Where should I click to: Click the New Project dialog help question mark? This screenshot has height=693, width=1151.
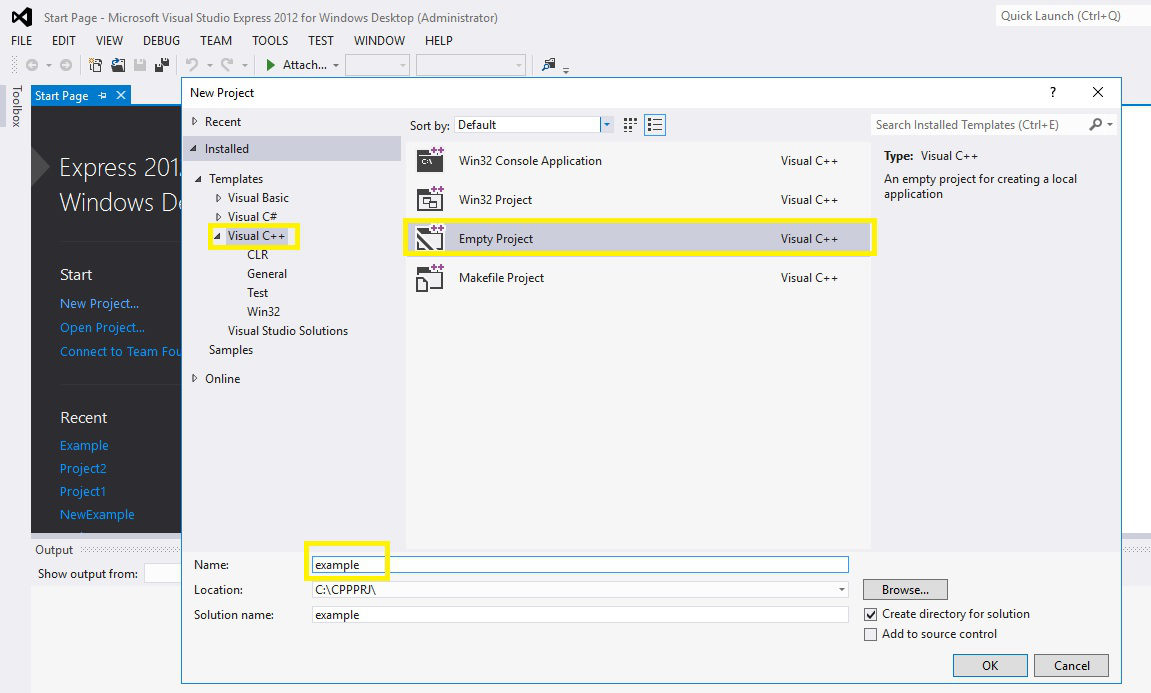(x=1053, y=92)
